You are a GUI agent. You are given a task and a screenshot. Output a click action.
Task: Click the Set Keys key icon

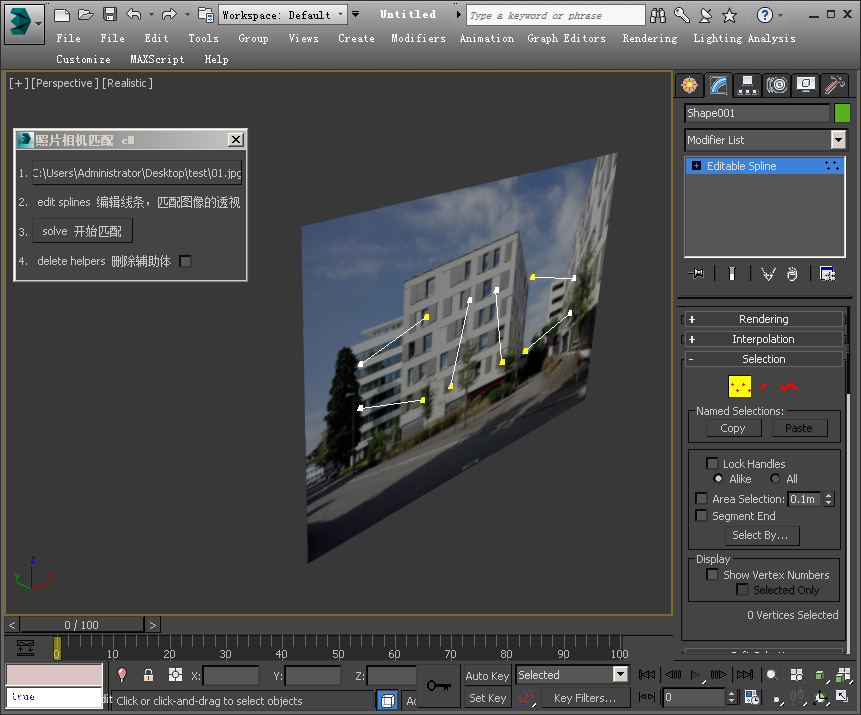tap(437, 685)
